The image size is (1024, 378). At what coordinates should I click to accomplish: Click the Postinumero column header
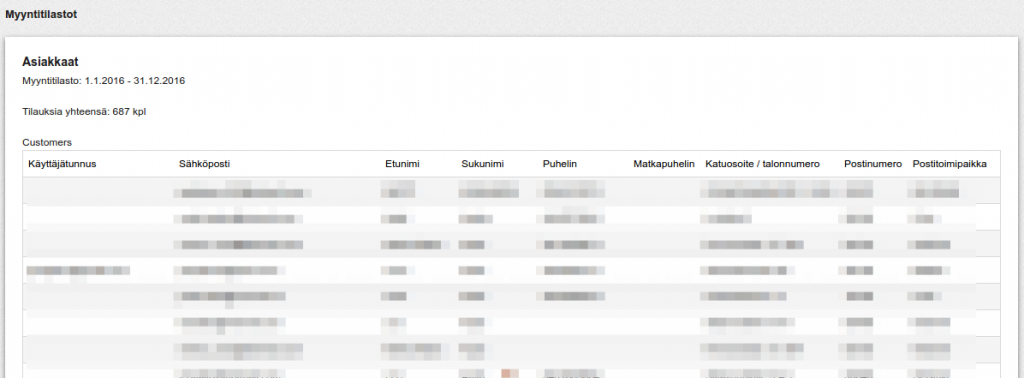coord(873,164)
